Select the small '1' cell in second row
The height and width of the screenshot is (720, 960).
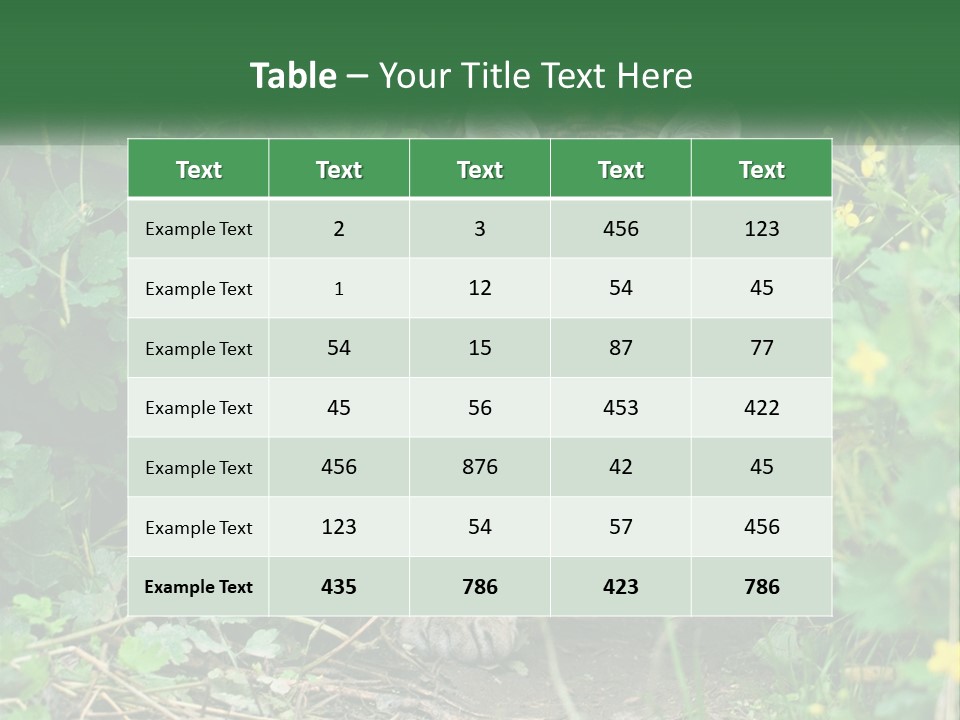[339, 289]
